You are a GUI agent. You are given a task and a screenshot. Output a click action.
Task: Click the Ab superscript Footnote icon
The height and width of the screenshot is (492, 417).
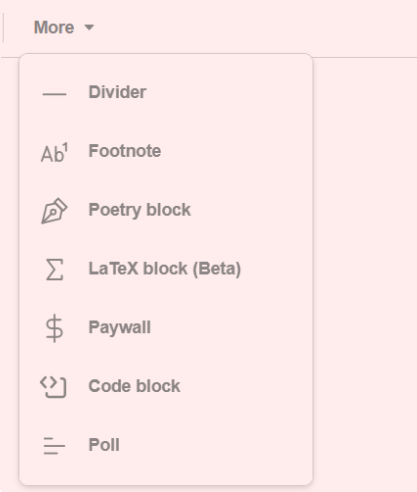[54, 153]
